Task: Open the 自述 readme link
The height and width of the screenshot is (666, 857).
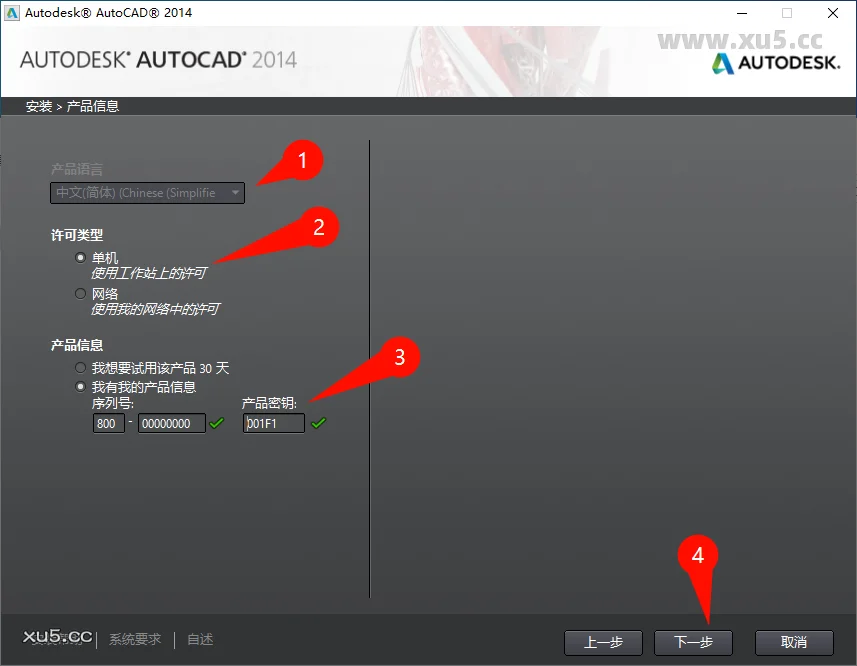Action: pos(200,639)
